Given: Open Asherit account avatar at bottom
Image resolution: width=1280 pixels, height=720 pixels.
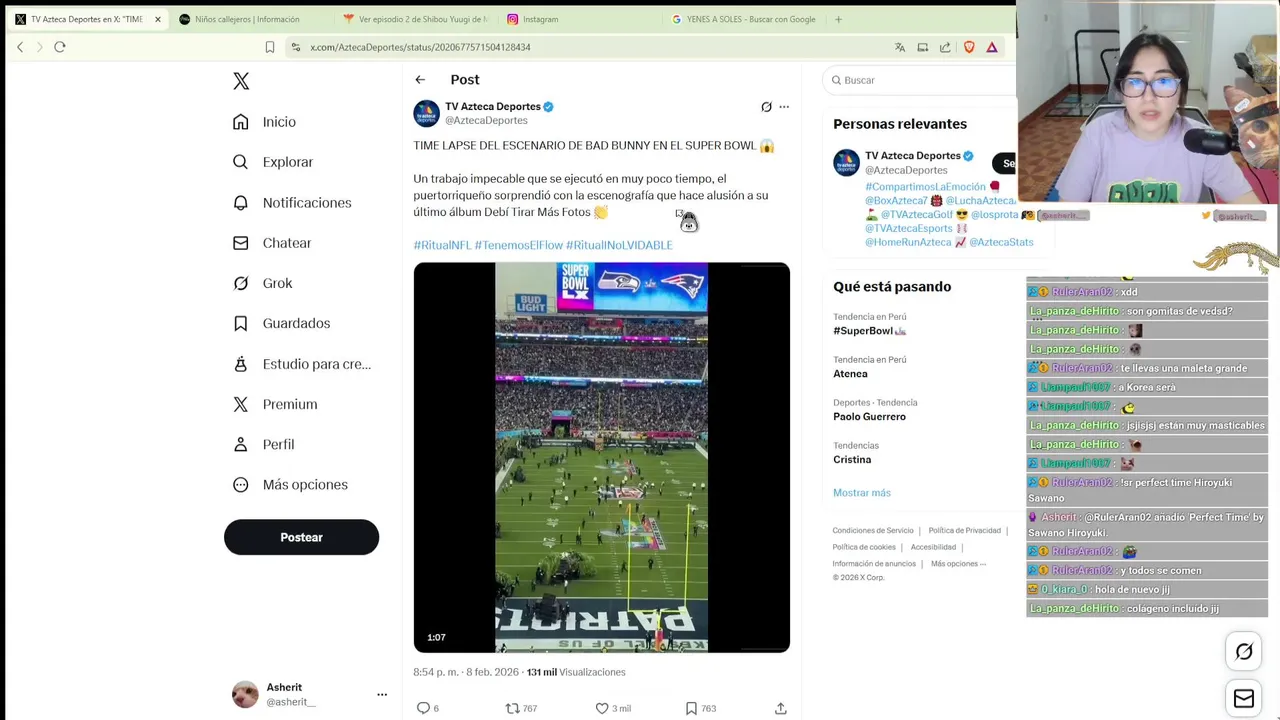Looking at the screenshot, I should pos(245,694).
